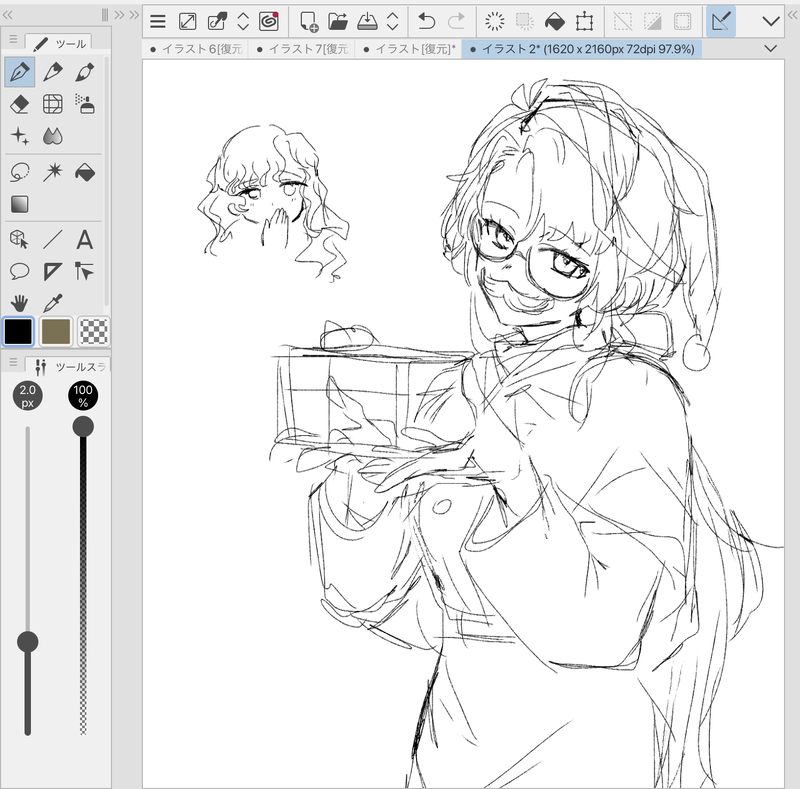Select the Eraser tool
800x789 pixels.
[20, 105]
